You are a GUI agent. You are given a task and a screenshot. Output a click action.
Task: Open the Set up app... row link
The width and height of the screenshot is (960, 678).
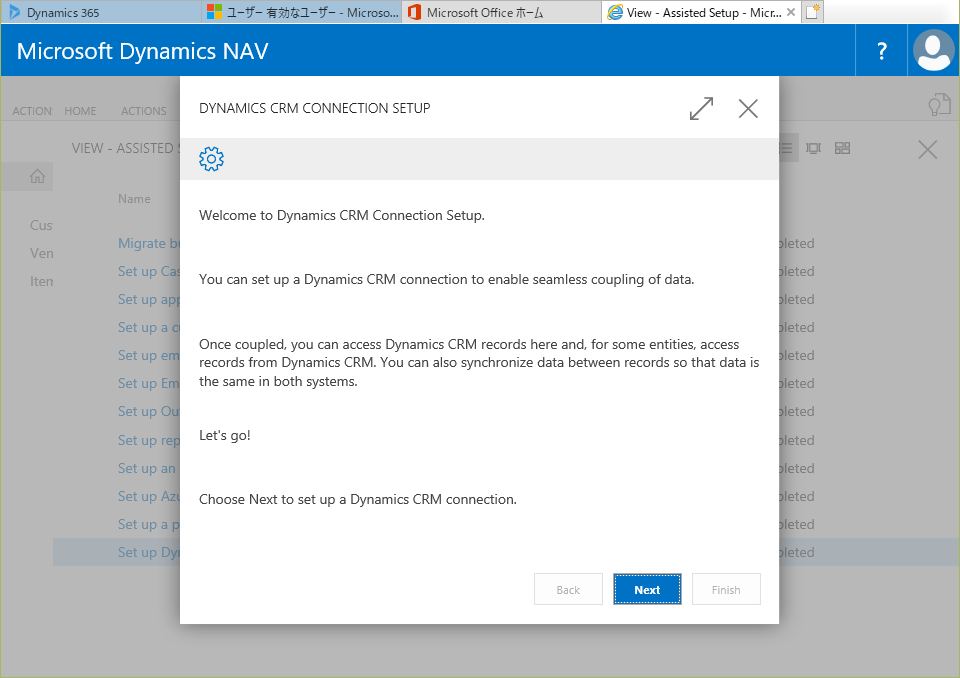pos(149,299)
